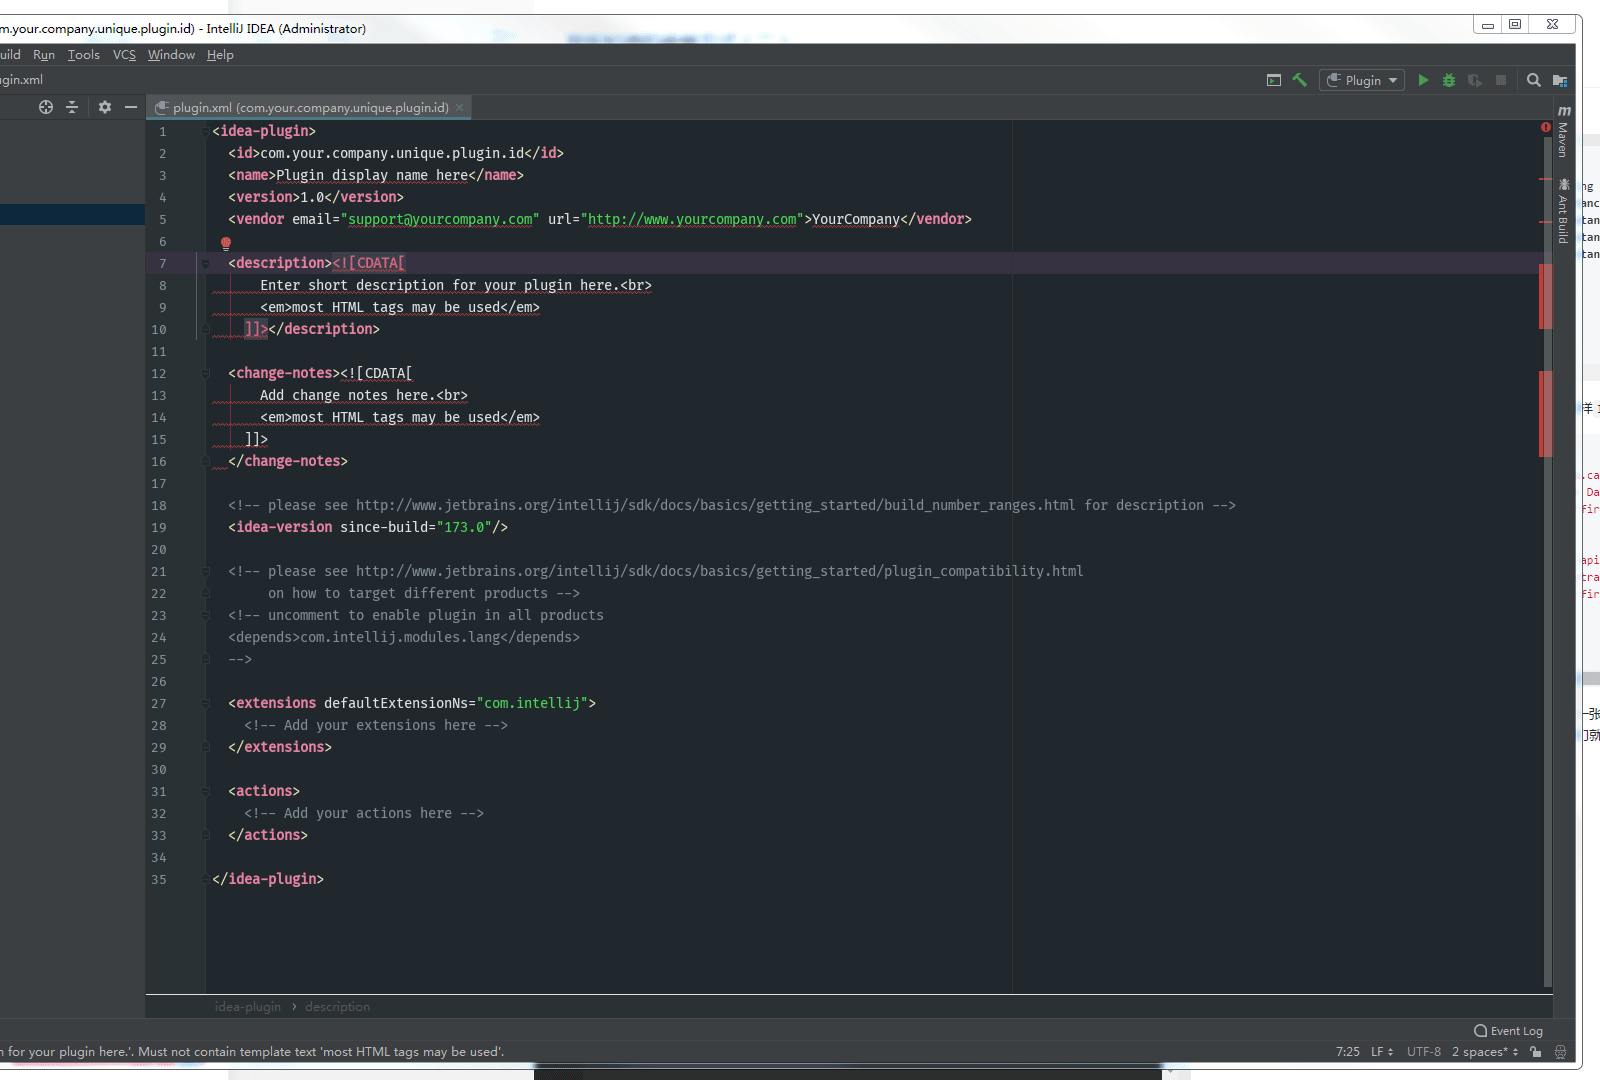Click the "com.intellij" defaultExtensionNs value

[x=532, y=703]
